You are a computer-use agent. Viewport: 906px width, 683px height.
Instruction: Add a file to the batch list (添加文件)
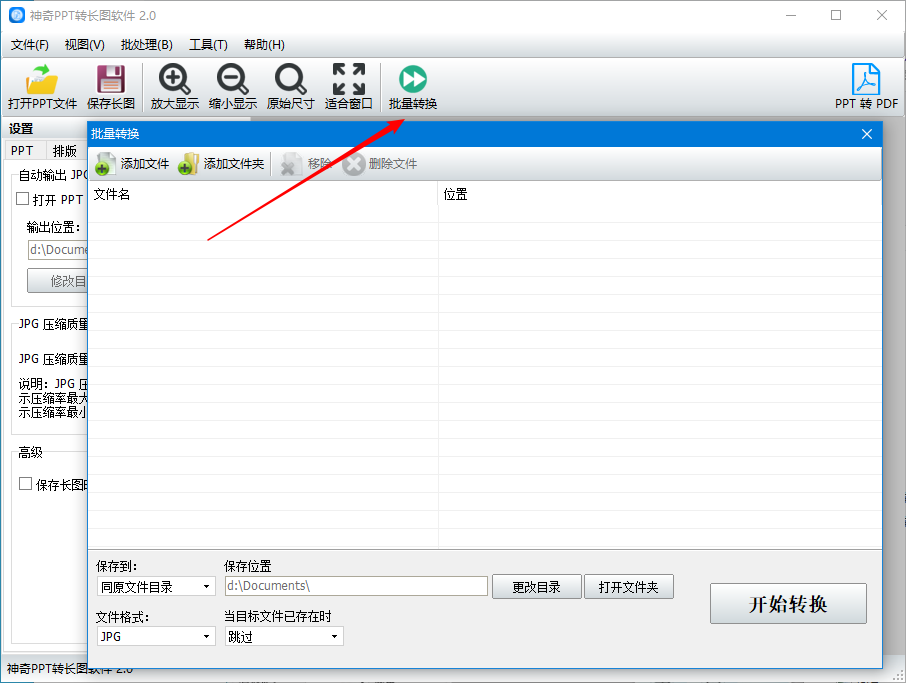132,164
